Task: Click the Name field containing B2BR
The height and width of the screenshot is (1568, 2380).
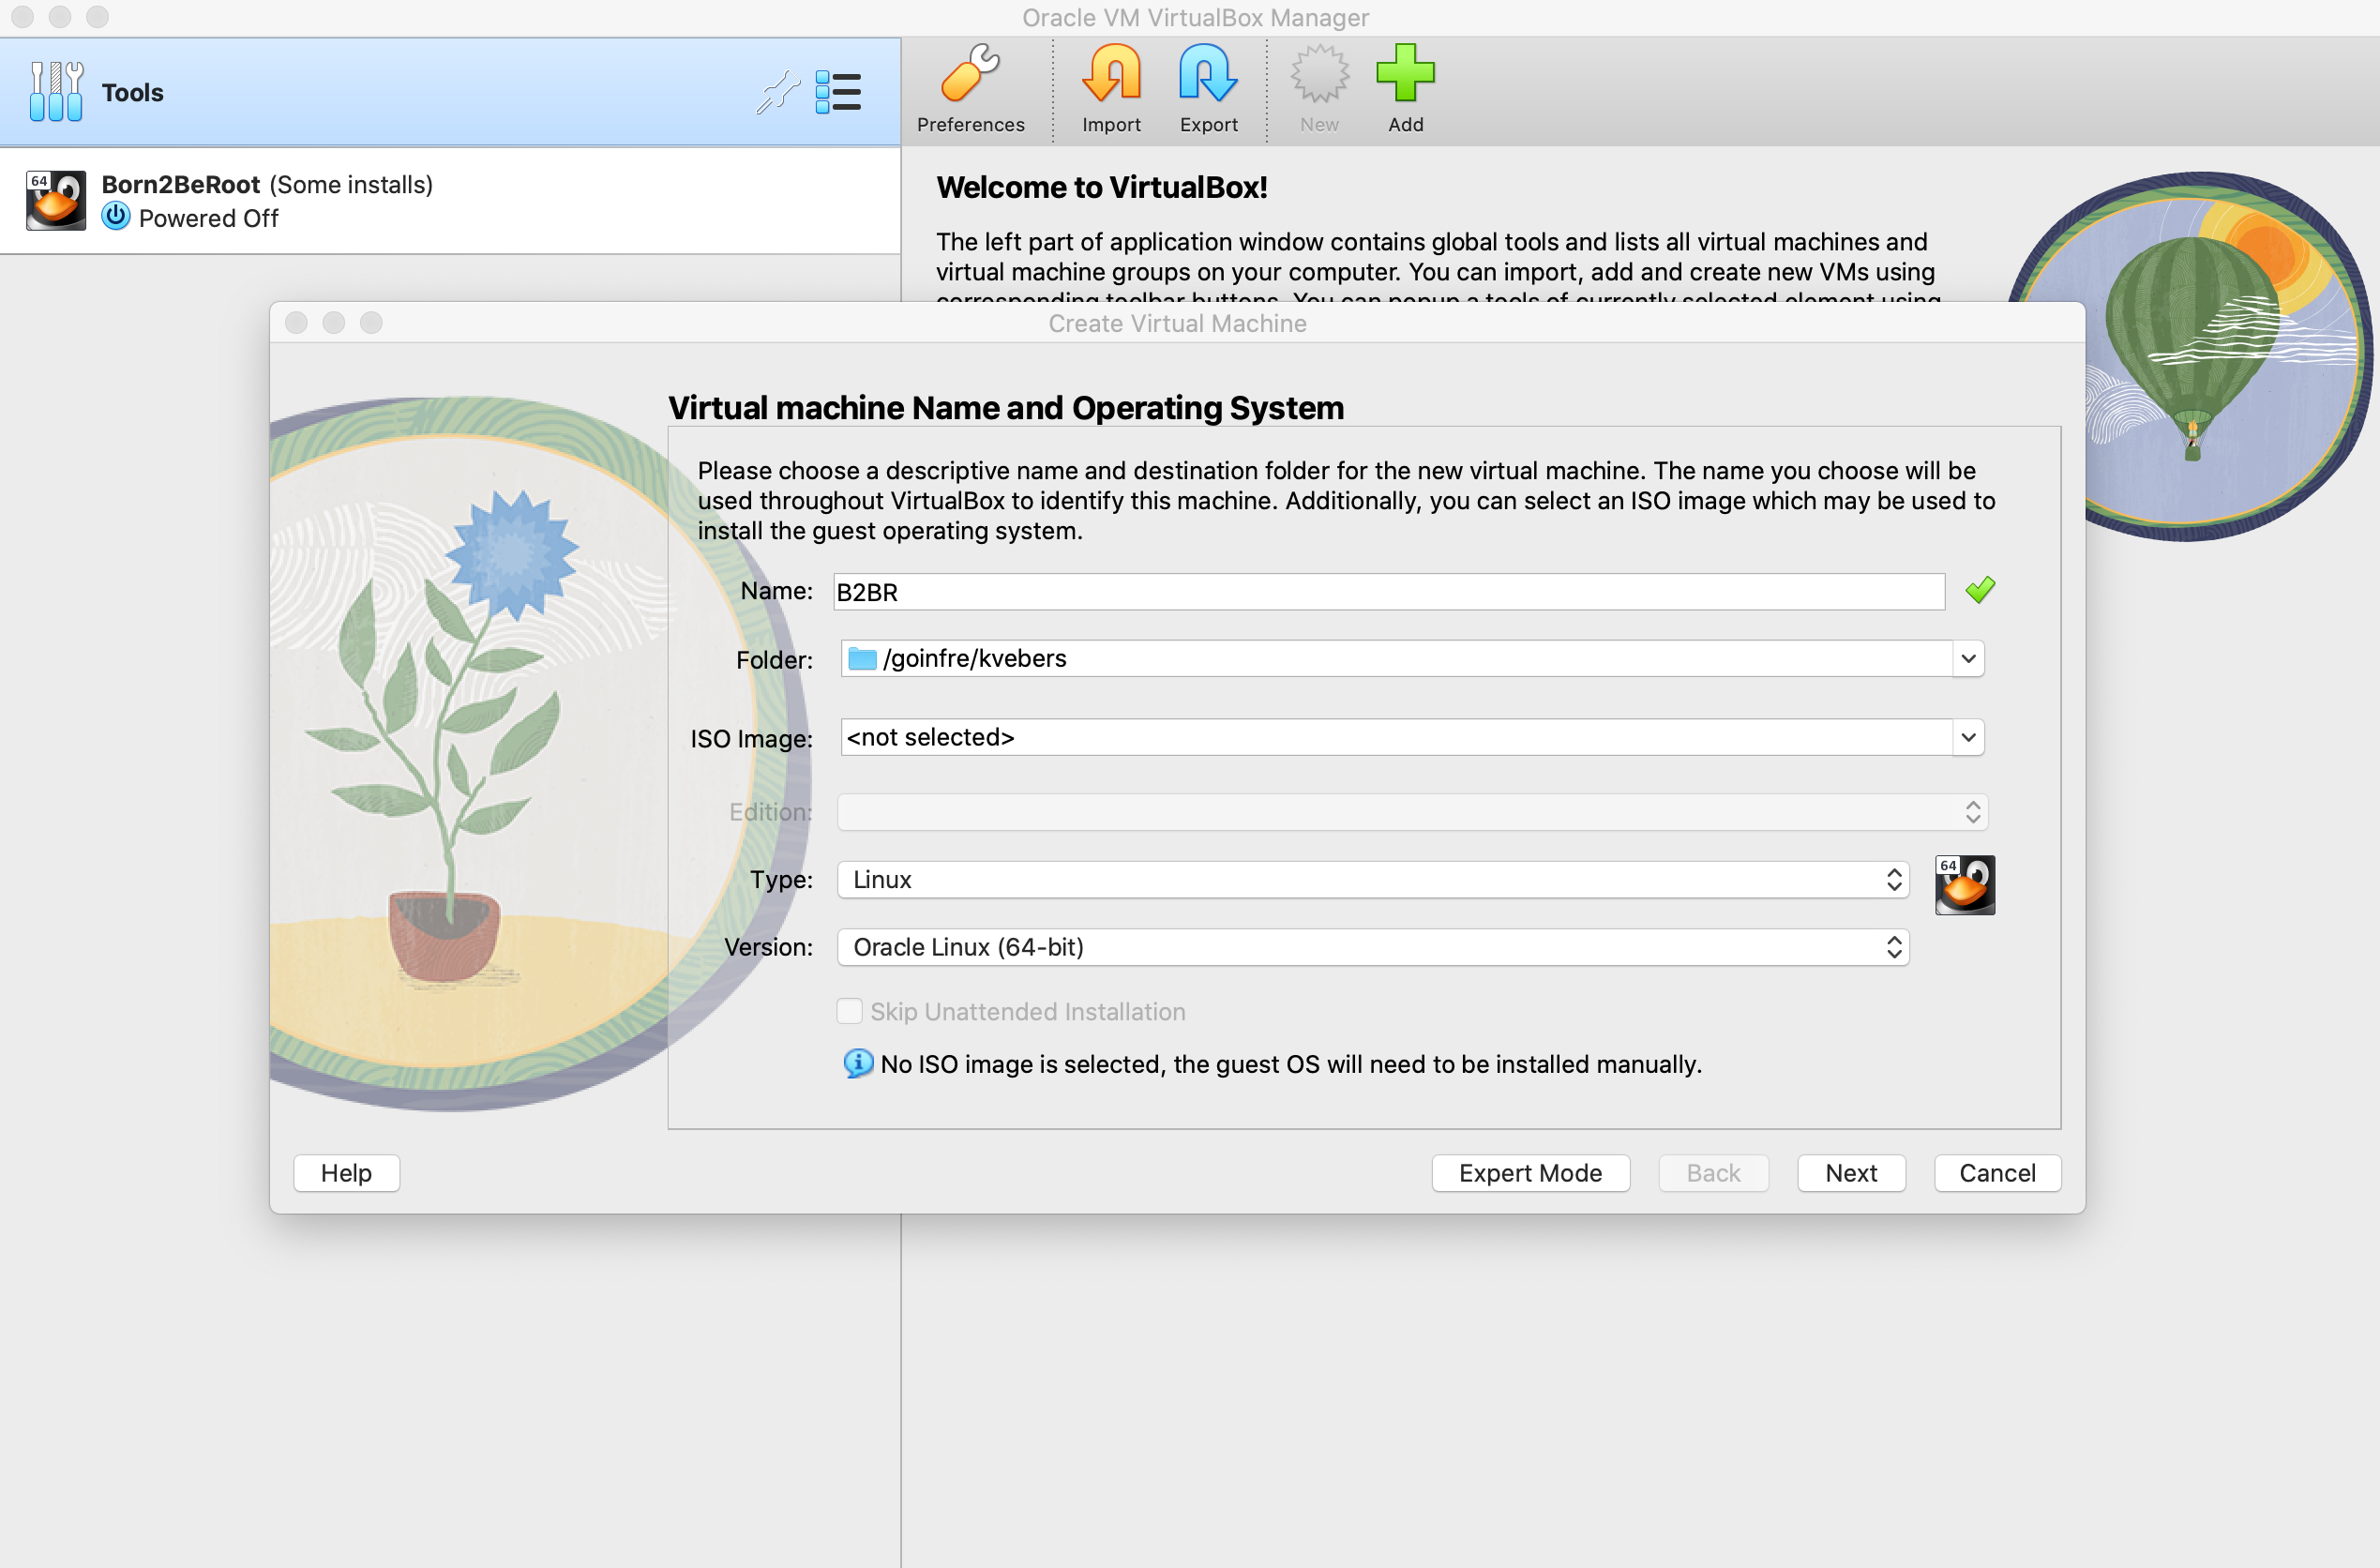Action: (x=1389, y=592)
